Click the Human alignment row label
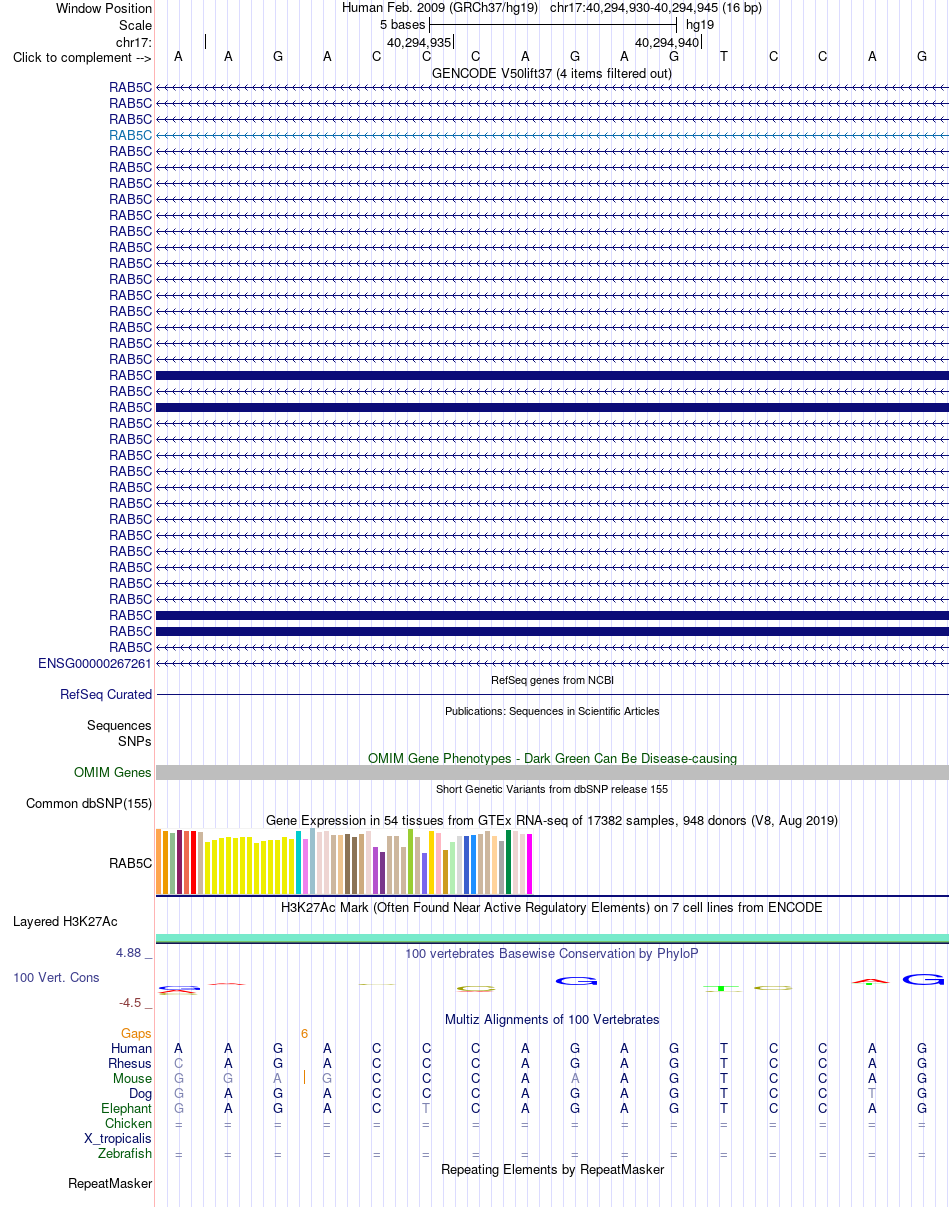Screen dimensions: 950x1207 pos(131,1048)
